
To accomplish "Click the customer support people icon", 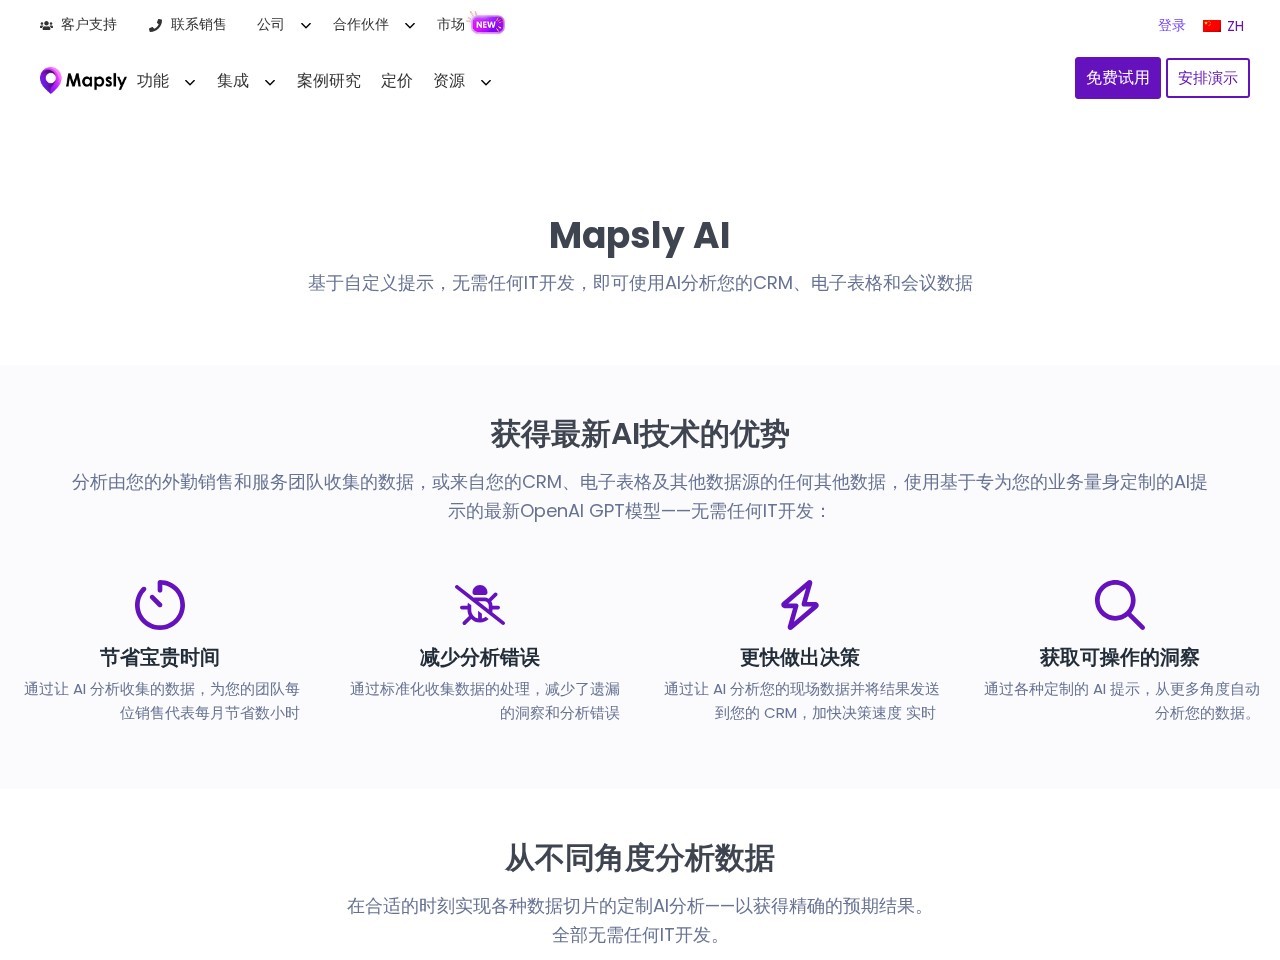I will [46, 25].
